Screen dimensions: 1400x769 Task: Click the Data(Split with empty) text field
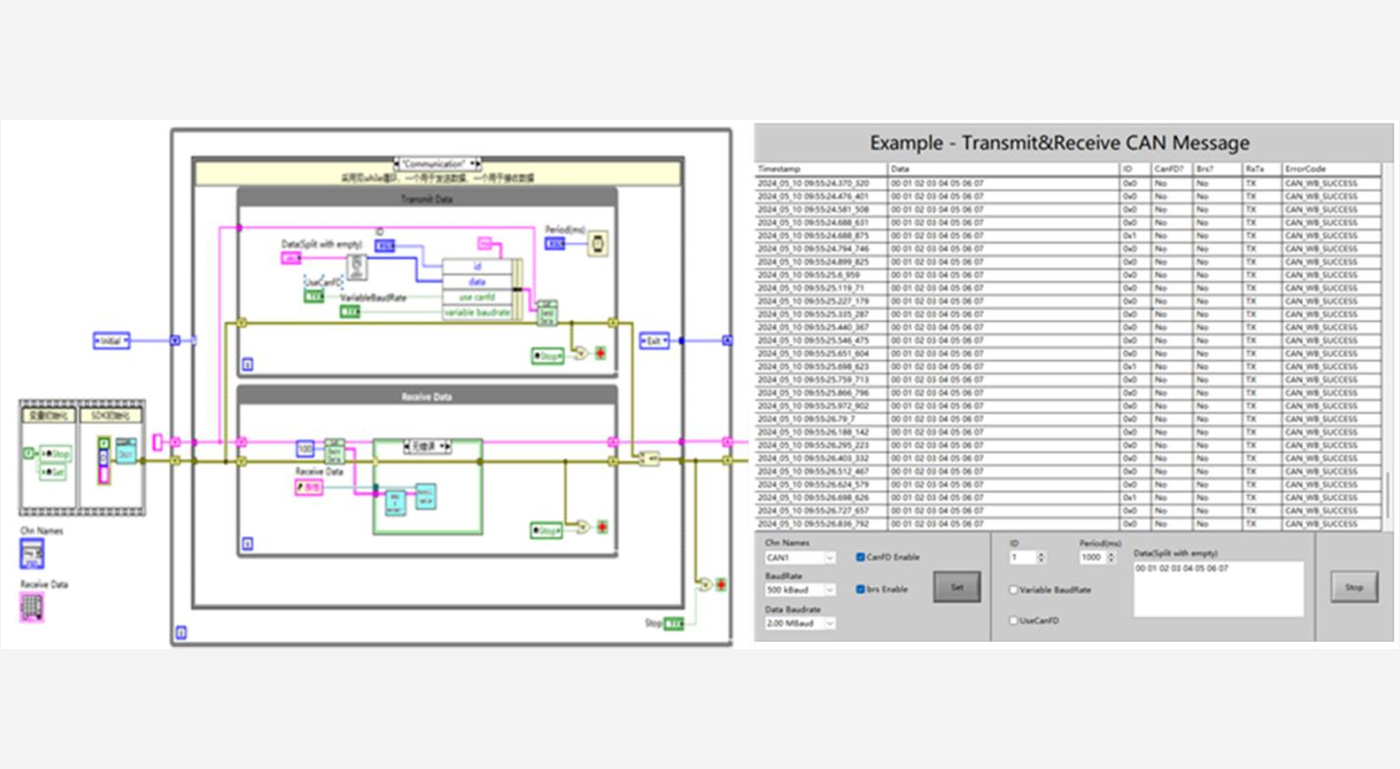coord(1217,589)
